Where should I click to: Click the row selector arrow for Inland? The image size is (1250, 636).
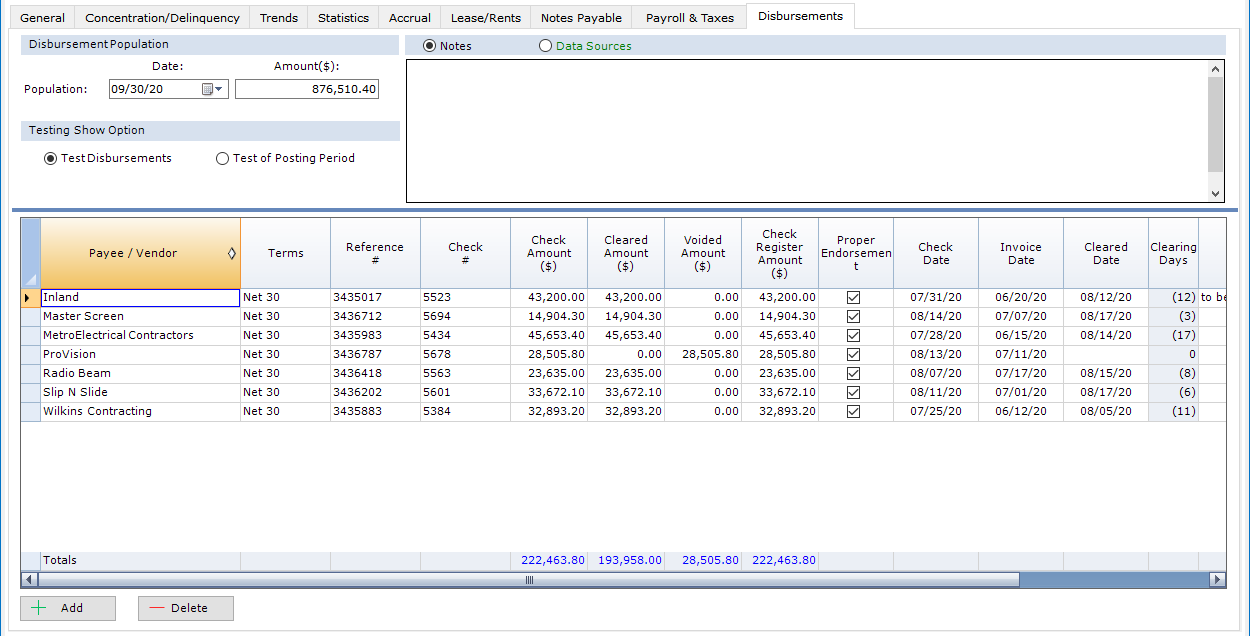[27, 298]
